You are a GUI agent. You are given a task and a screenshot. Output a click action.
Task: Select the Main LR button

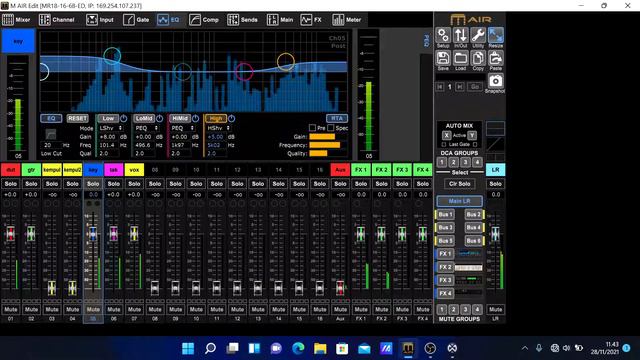(x=460, y=201)
